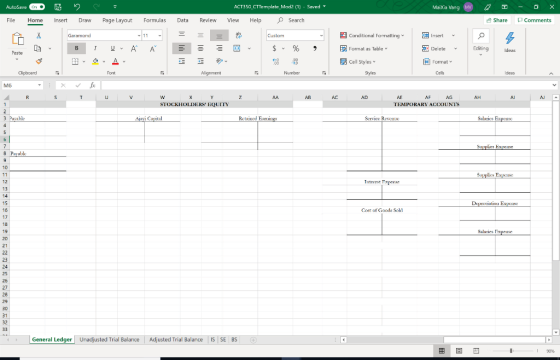Click Increase Indent icon

tap(200, 61)
